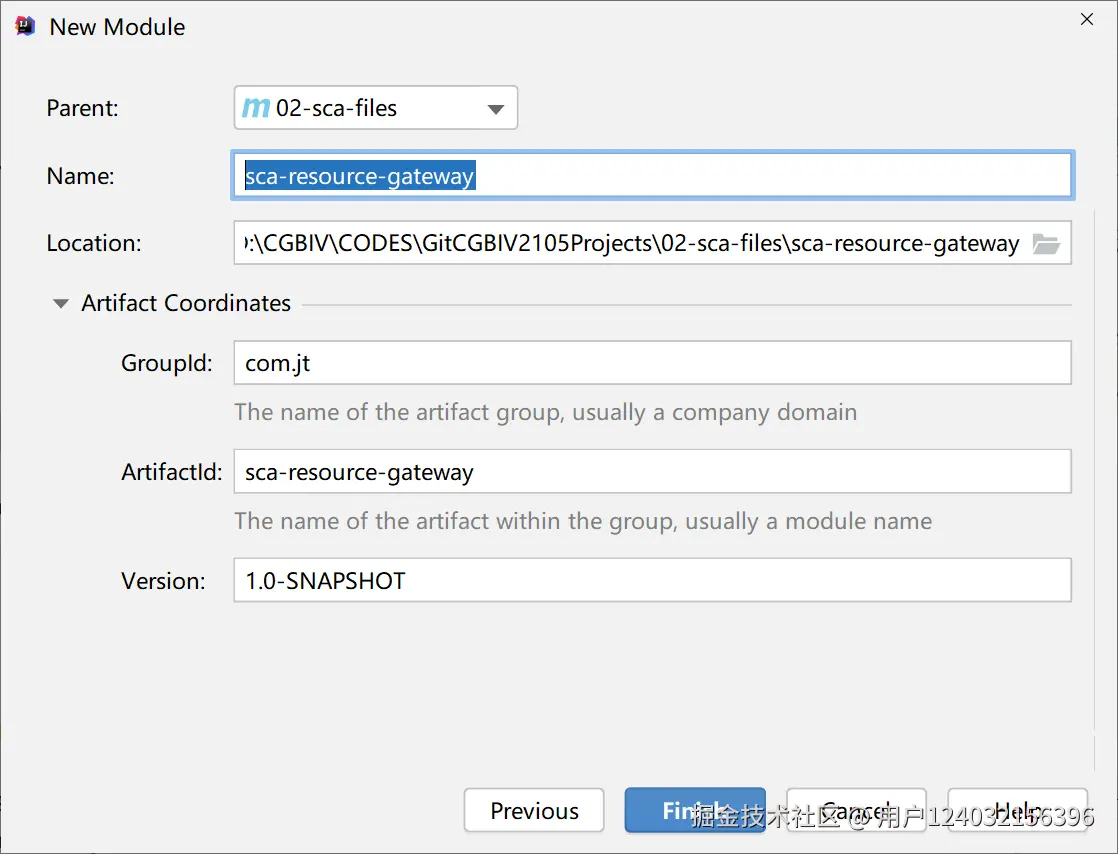Image resolution: width=1118 pixels, height=854 pixels.
Task: Open the Parent dropdown arrow
Action: 495,109
